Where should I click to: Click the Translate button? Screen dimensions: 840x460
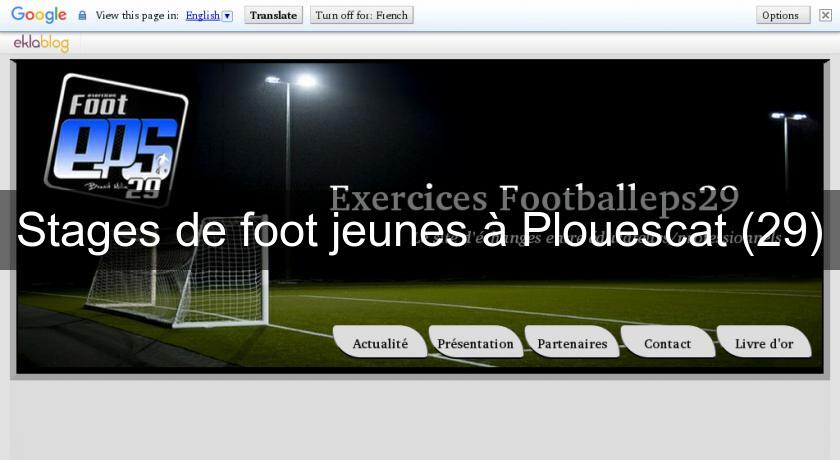point(273,16)
